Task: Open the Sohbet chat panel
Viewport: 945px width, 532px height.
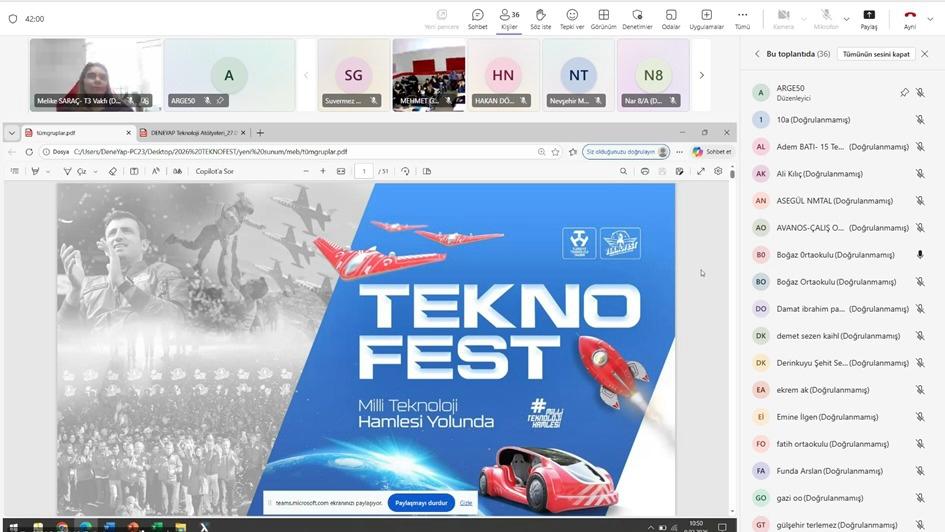Action: [x=477, y=18]
